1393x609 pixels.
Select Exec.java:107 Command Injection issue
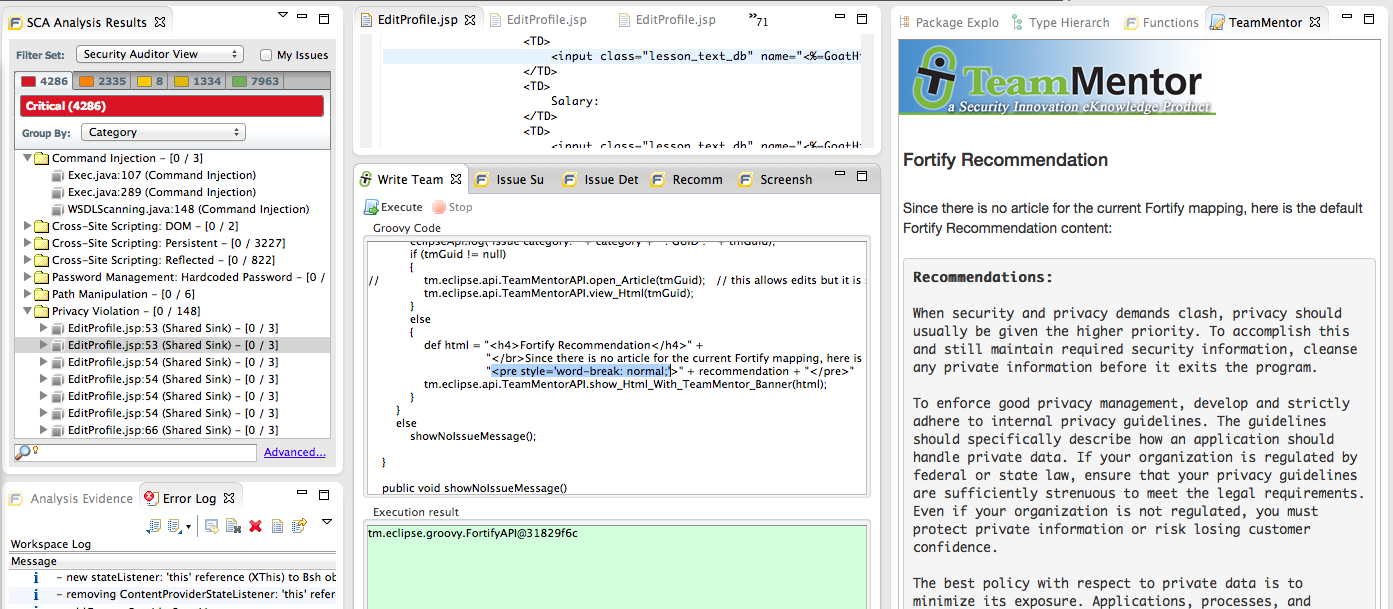click(161, 175)
